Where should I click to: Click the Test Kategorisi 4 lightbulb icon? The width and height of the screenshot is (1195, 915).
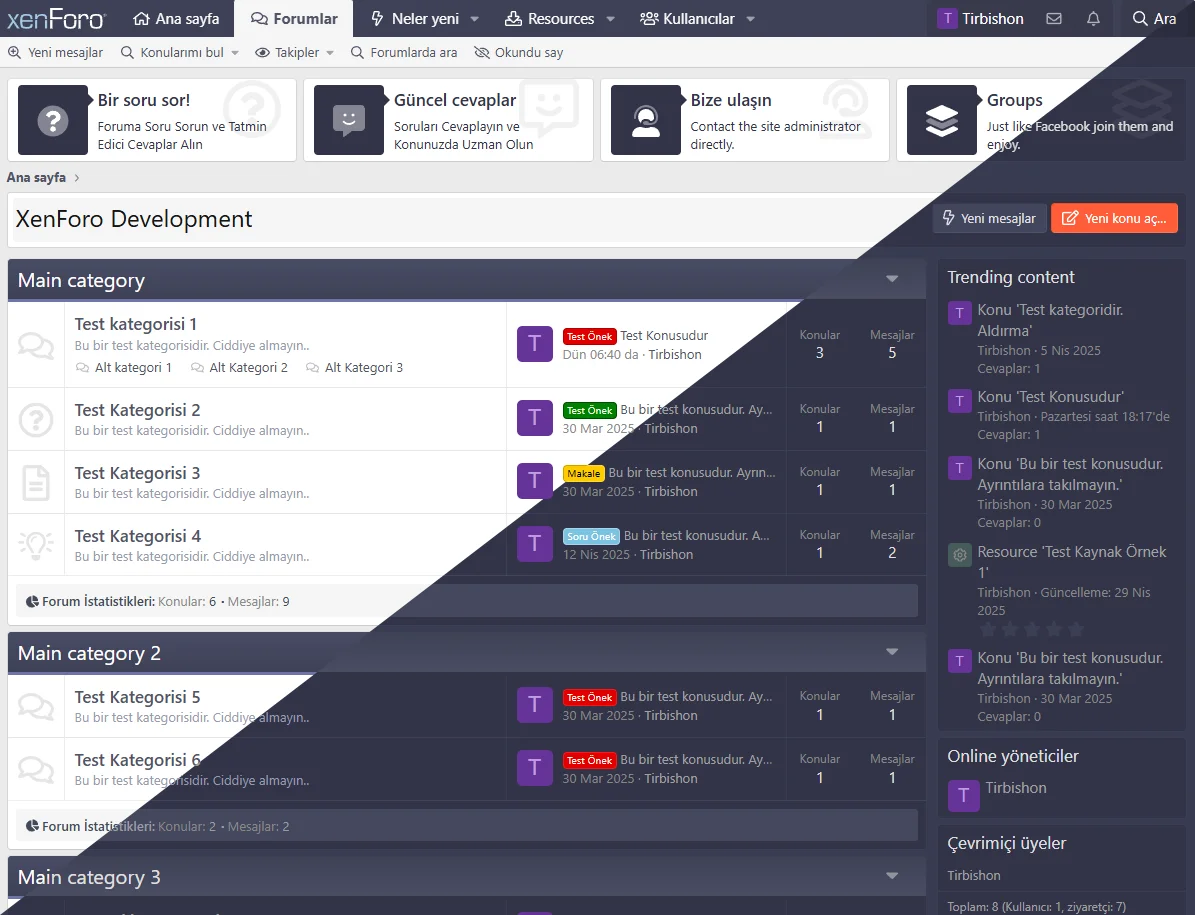(36, 545)
